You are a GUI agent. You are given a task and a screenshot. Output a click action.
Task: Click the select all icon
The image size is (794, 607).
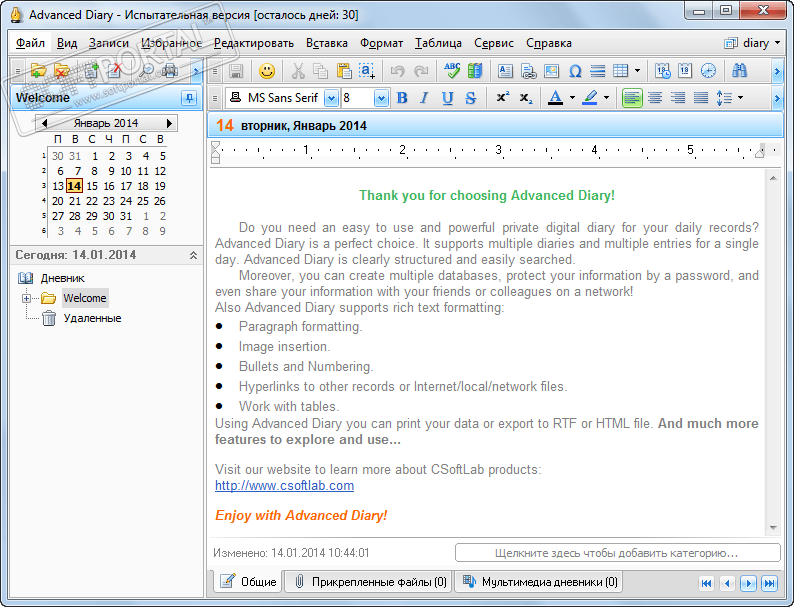(x=367, y=71)
